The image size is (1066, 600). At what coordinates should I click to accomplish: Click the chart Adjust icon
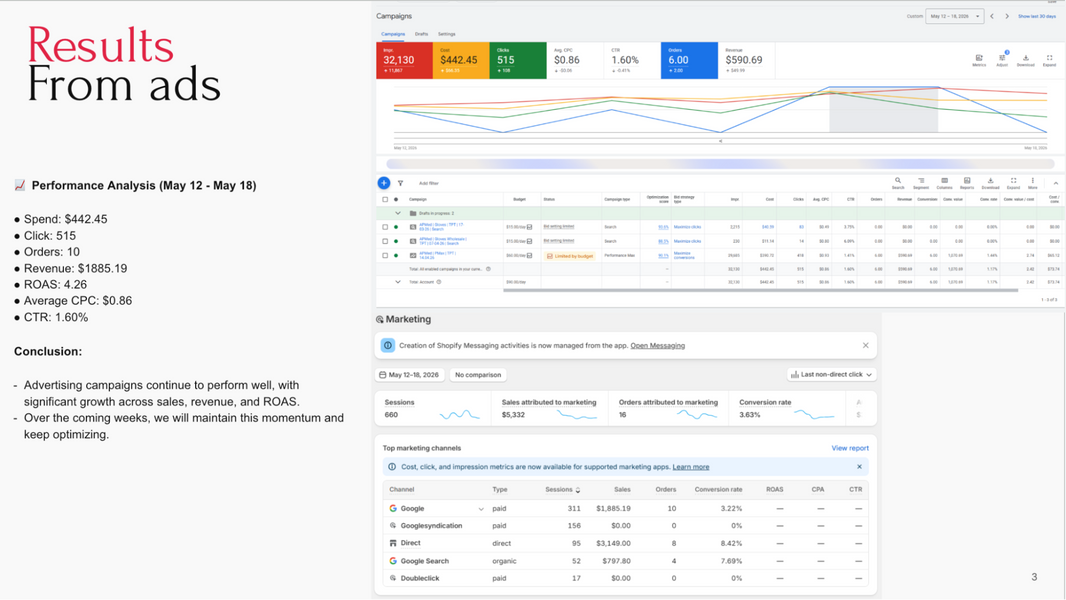pos(1002,58)
